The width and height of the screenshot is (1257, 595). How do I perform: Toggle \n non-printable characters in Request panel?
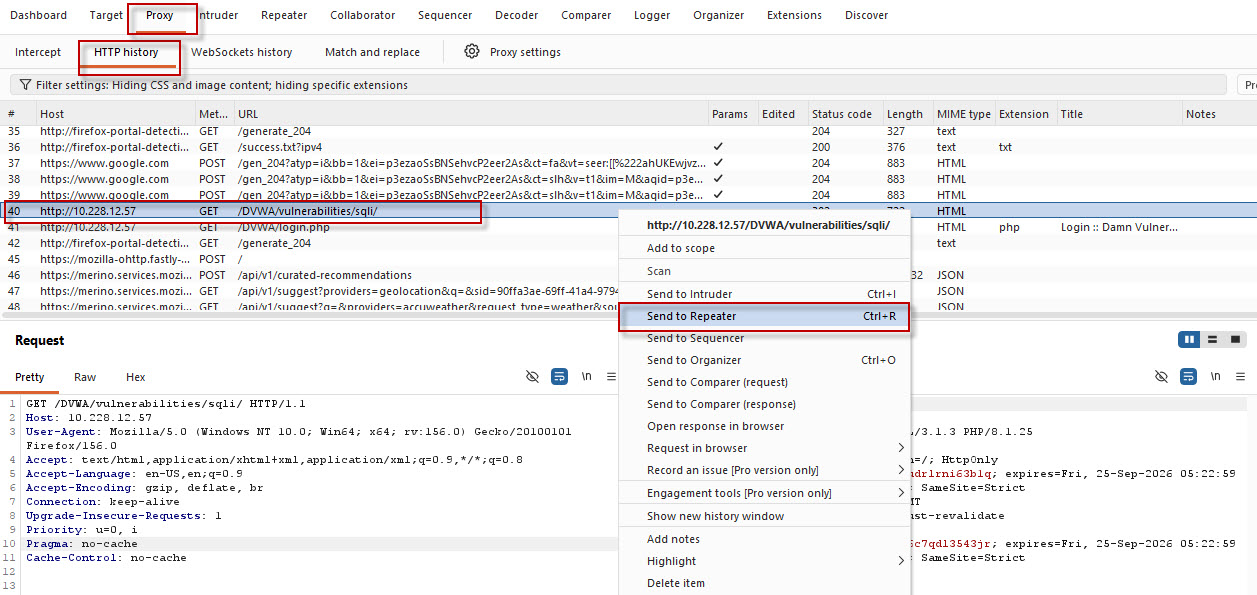click(x=586, y=377)
